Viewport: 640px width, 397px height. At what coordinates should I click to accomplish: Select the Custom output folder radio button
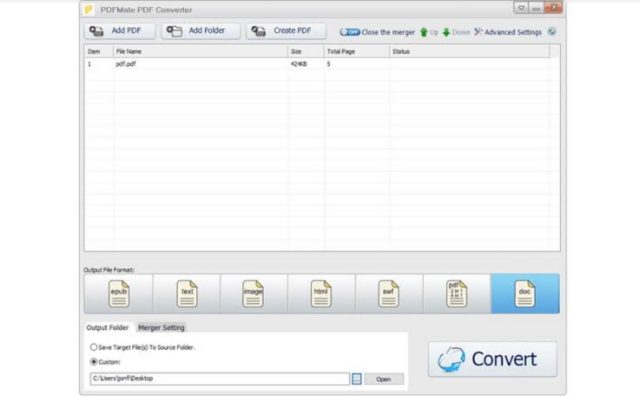93,362
